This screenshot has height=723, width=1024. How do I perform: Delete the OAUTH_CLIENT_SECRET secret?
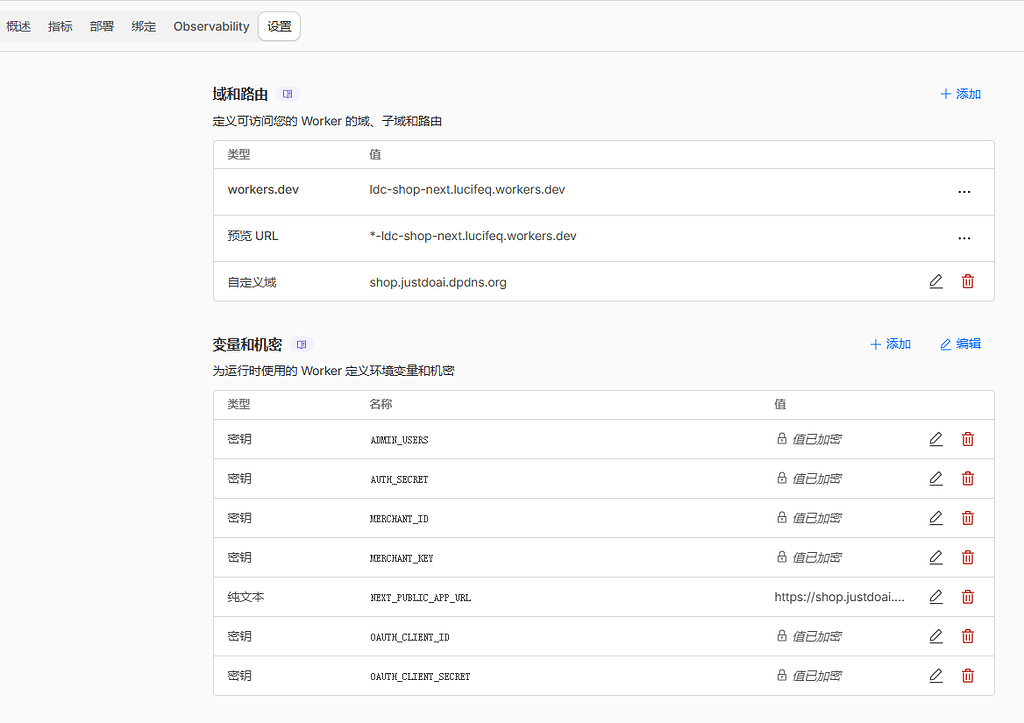(968, 676)
